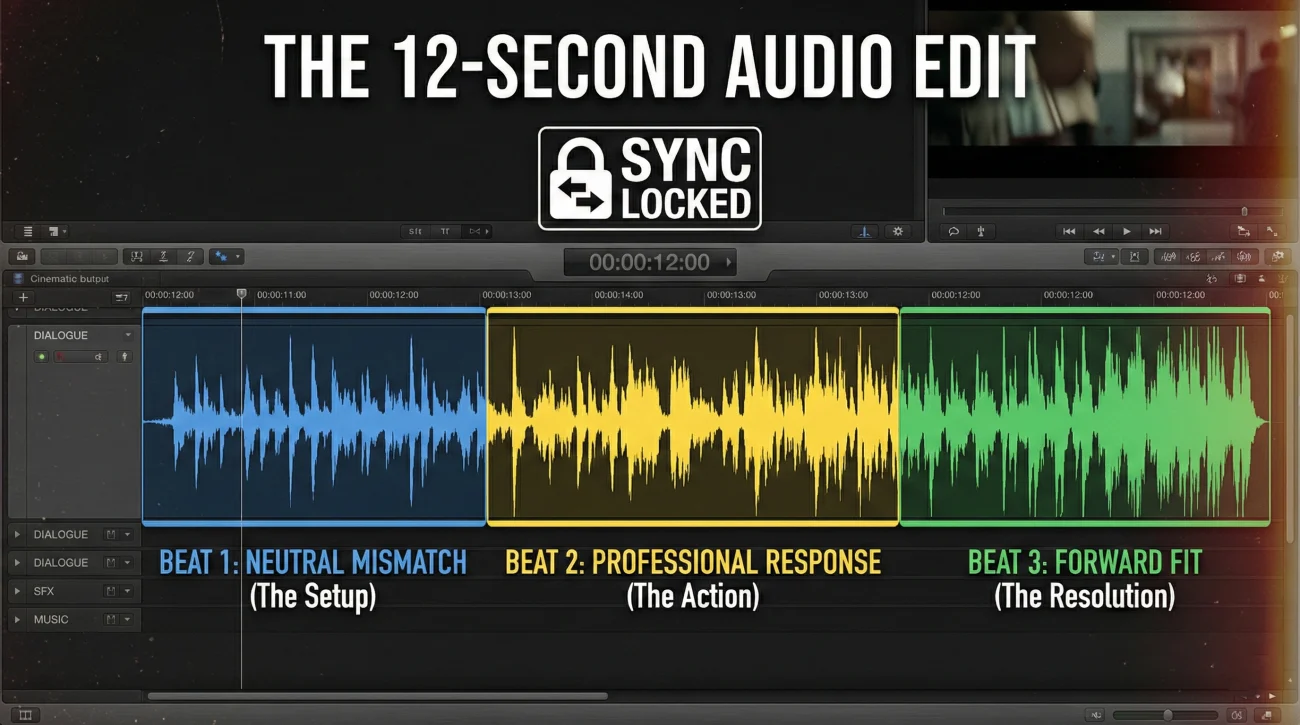
Task: Click the viewer scrubber bar handle
Action: tap(1244, 211)
